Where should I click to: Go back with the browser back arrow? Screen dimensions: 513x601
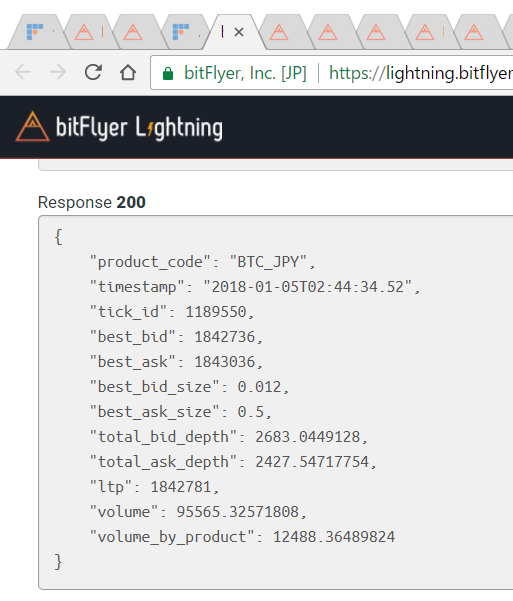coord(23,72)
